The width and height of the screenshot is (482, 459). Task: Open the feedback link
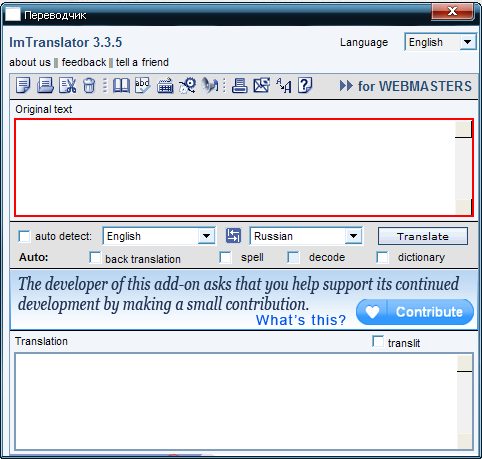click(84, 62)
